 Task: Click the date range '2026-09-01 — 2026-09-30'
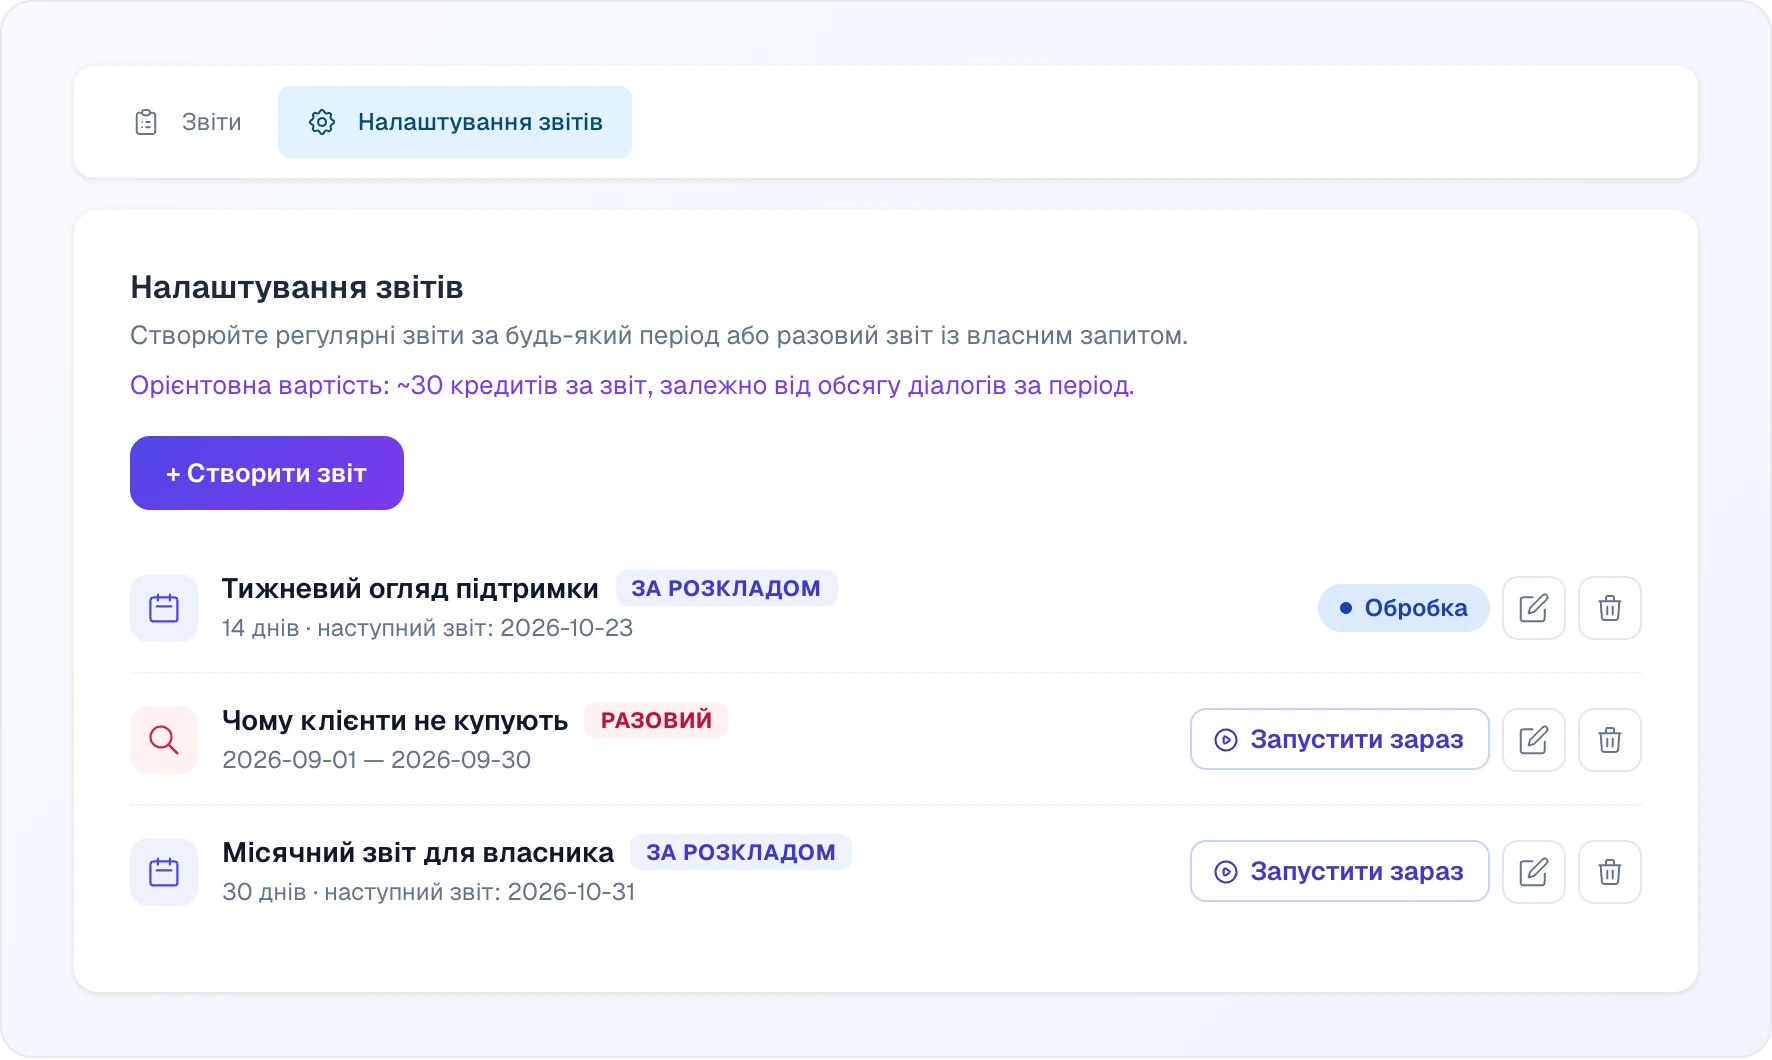377,760
